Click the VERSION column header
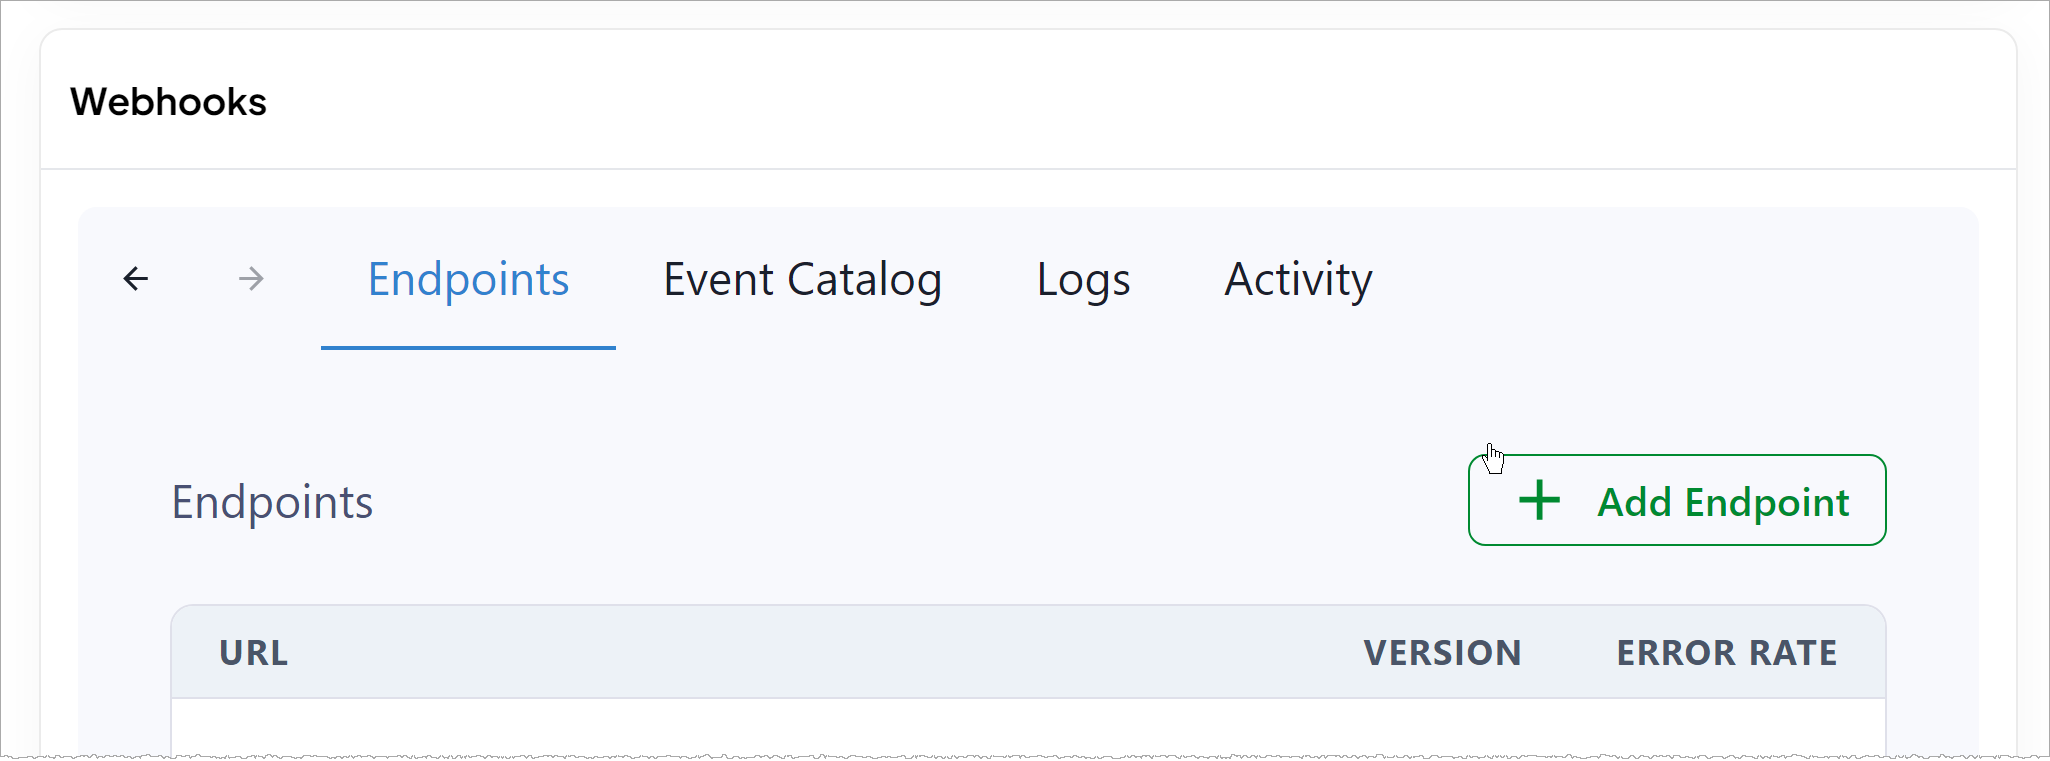 pyautogui.click(x=1442, y=653)
